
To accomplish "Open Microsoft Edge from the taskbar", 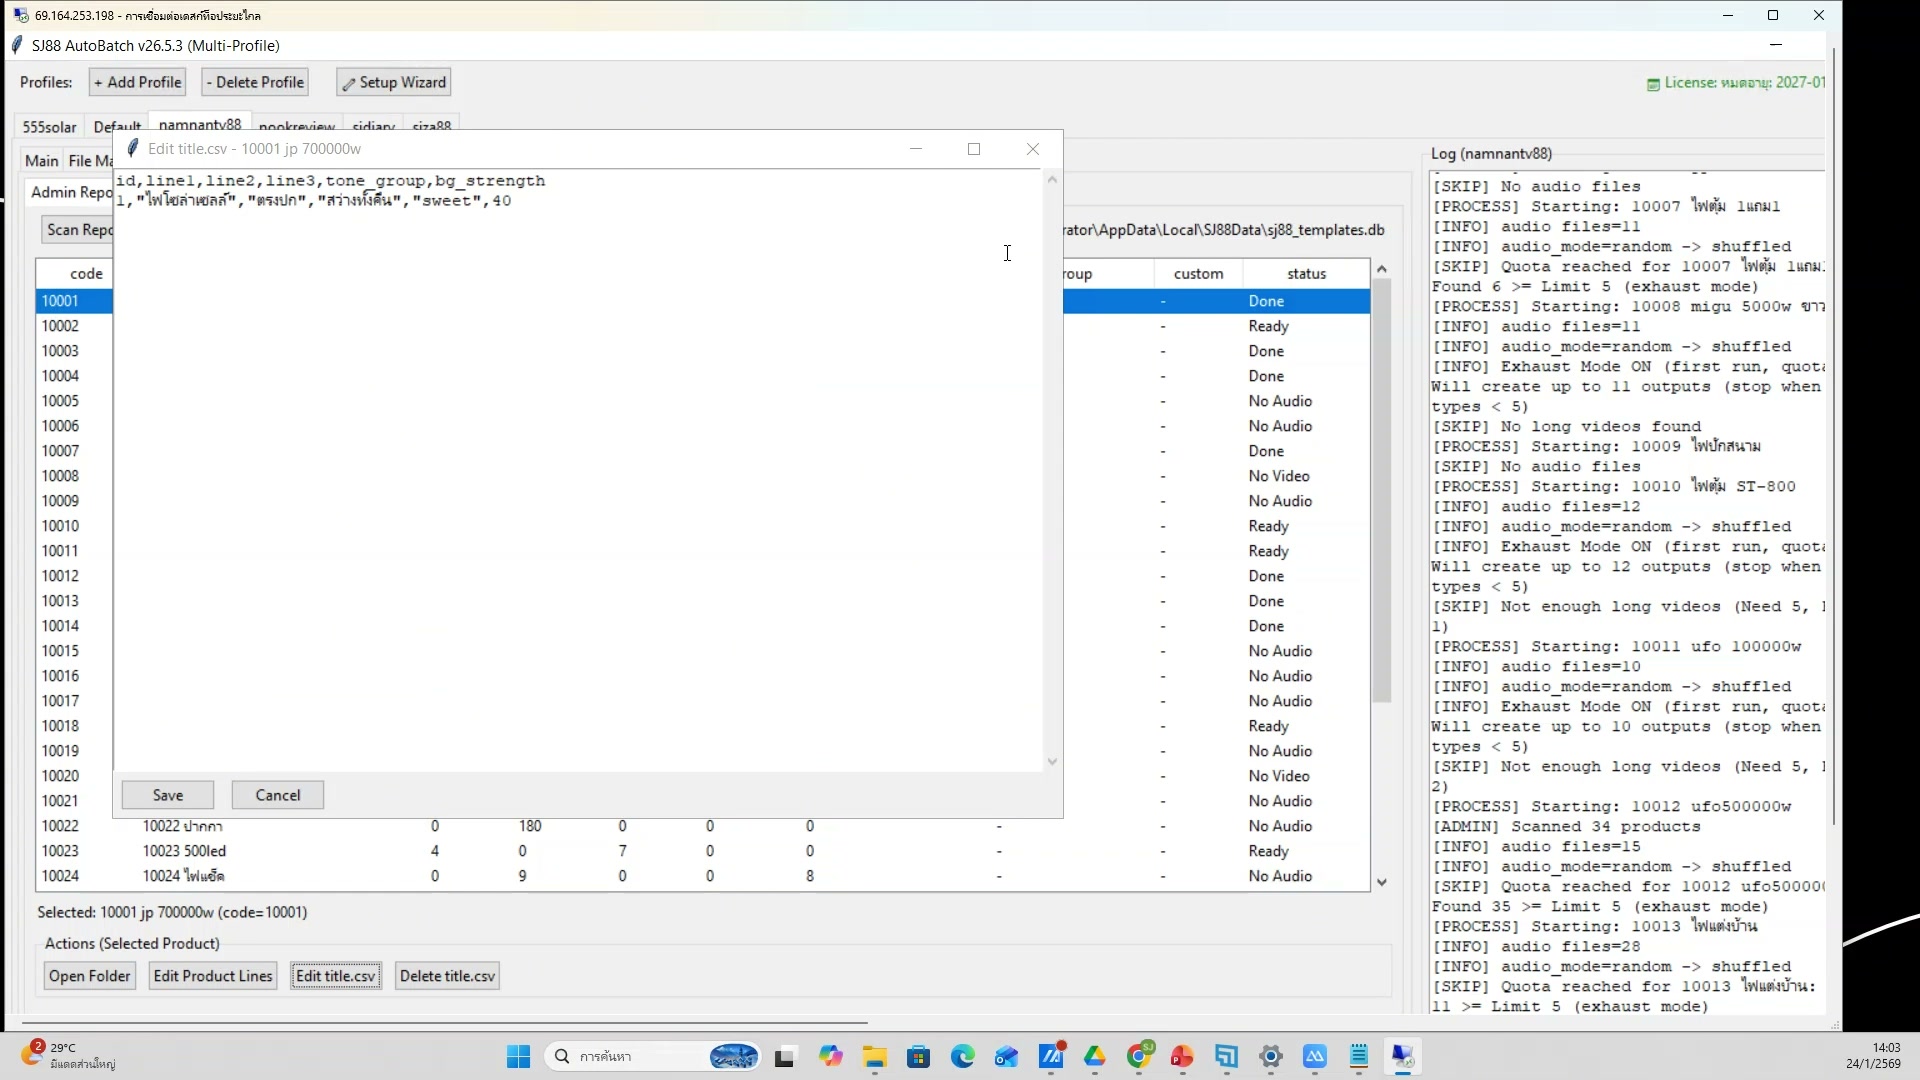I will click(x=962, y=1056).
